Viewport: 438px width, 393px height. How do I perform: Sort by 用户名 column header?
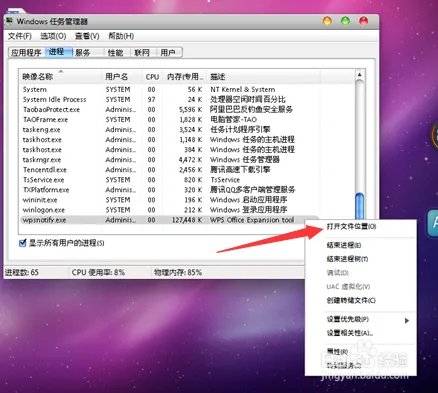click(x=122, y=77)
